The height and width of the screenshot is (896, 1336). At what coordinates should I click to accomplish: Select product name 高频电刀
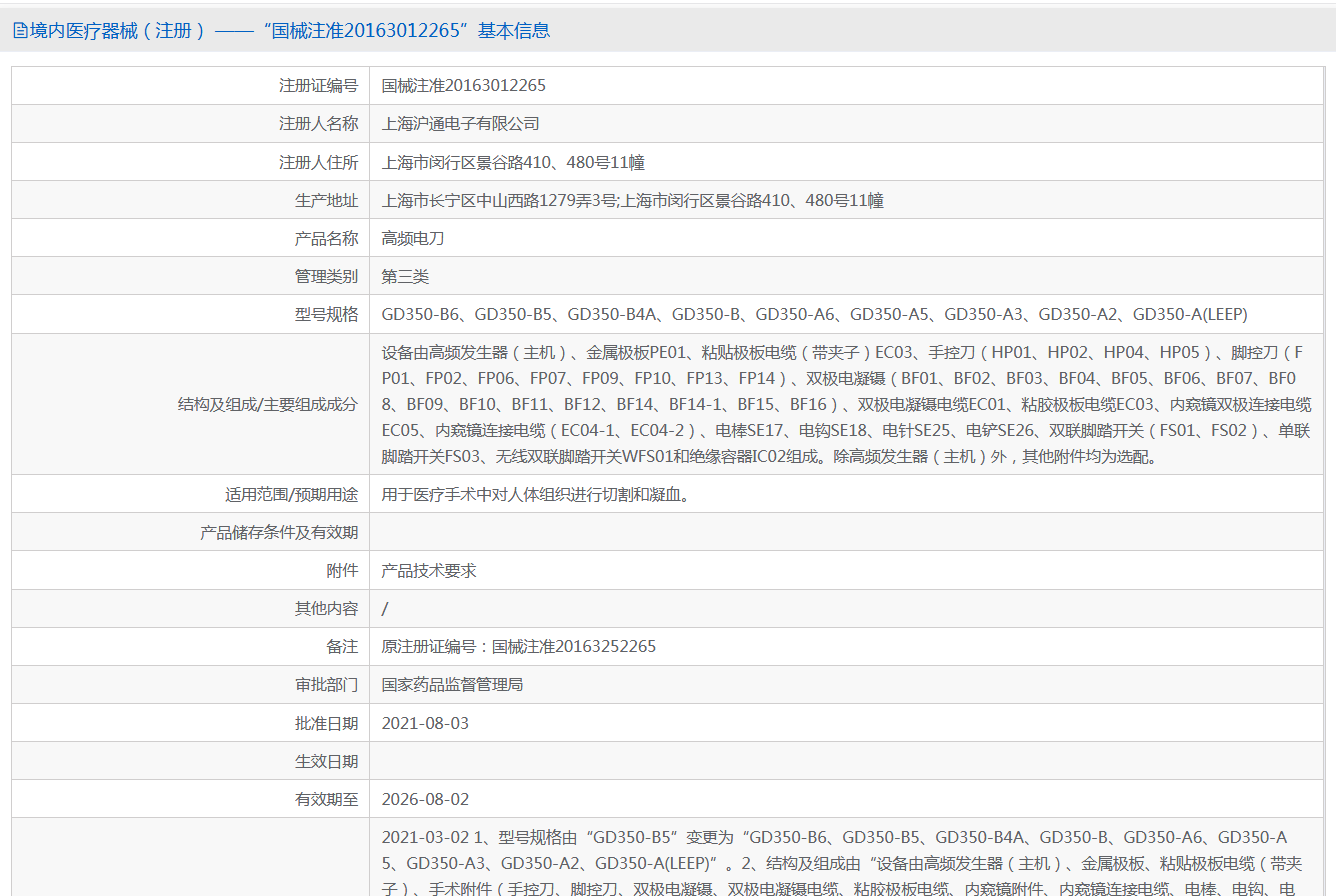413,238
